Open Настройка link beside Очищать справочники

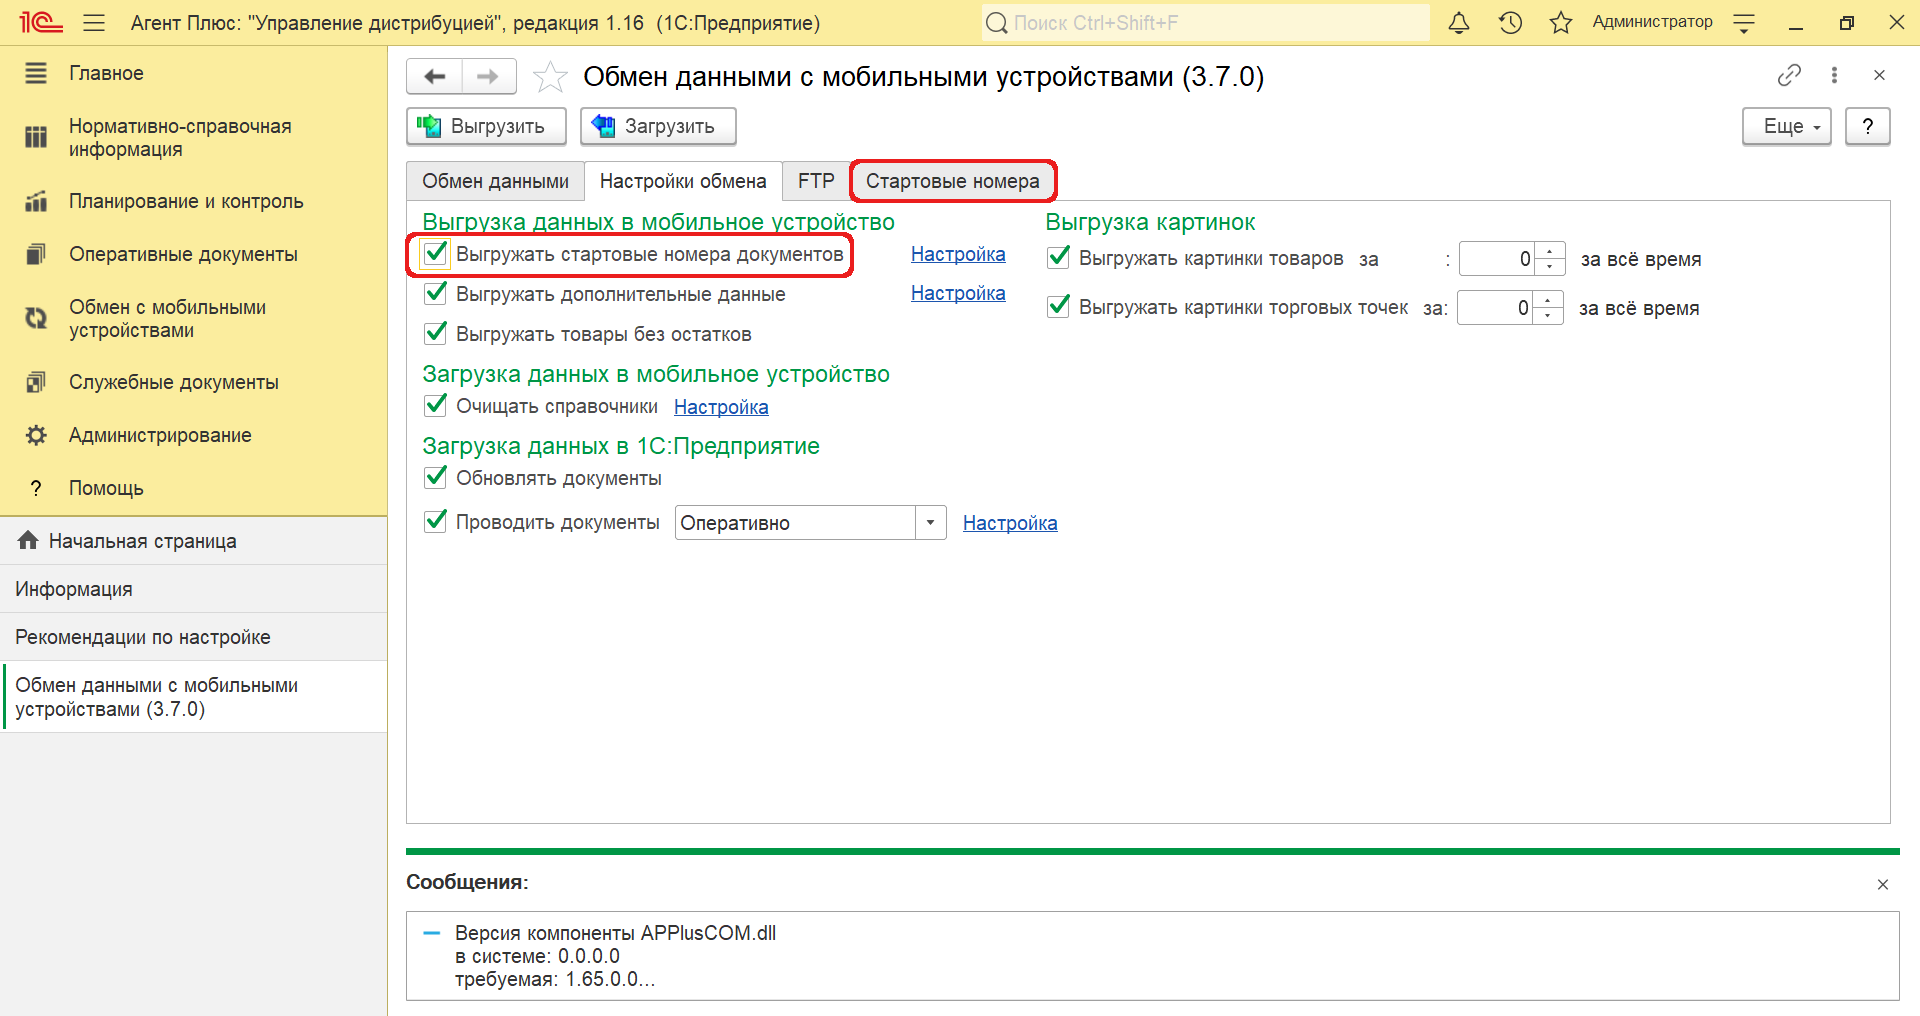[721, 407]
